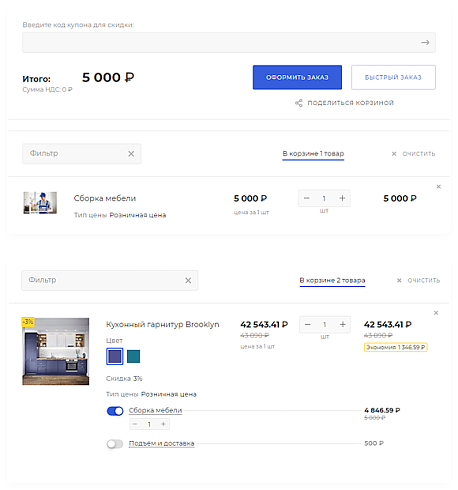Enable the Подъём и доставка toggle
The image size is (458, 490).
(x=115, y=444)
